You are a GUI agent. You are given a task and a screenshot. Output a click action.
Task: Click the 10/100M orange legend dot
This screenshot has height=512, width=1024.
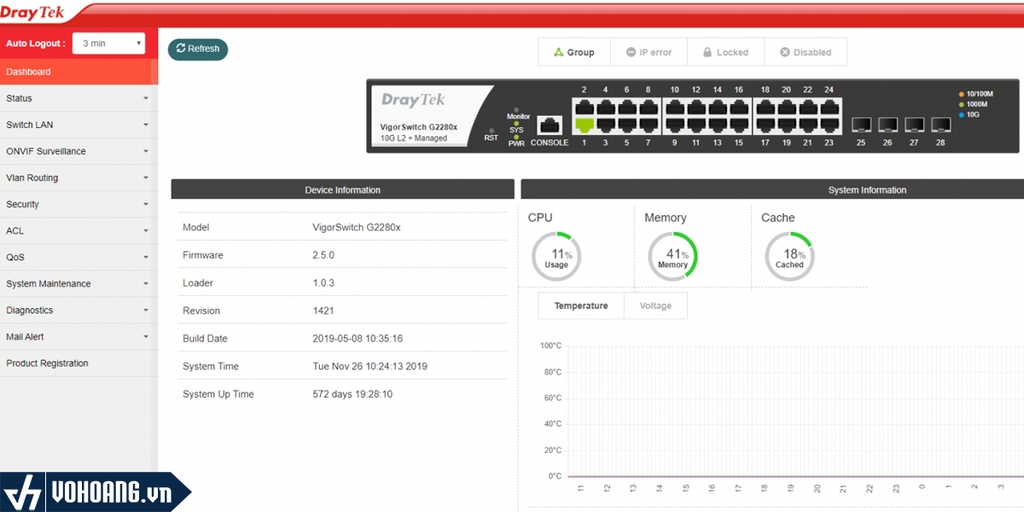(961, 94)
